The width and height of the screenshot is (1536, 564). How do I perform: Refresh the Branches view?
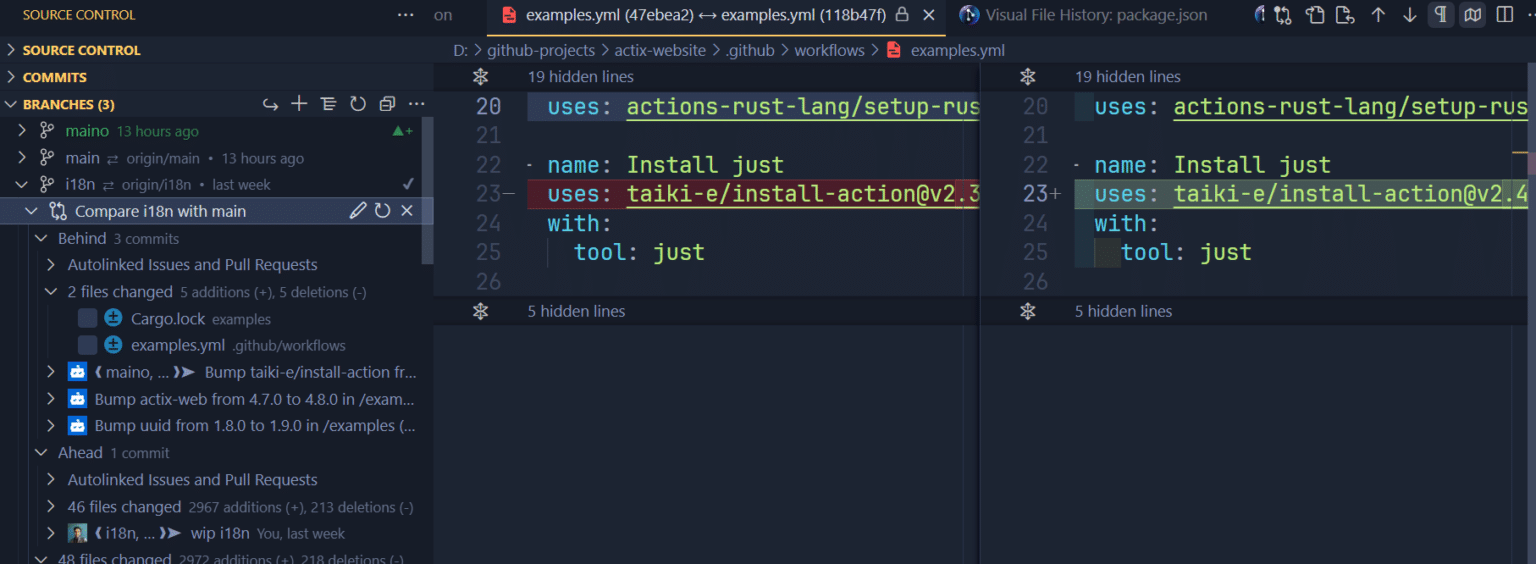pos(357,104)
